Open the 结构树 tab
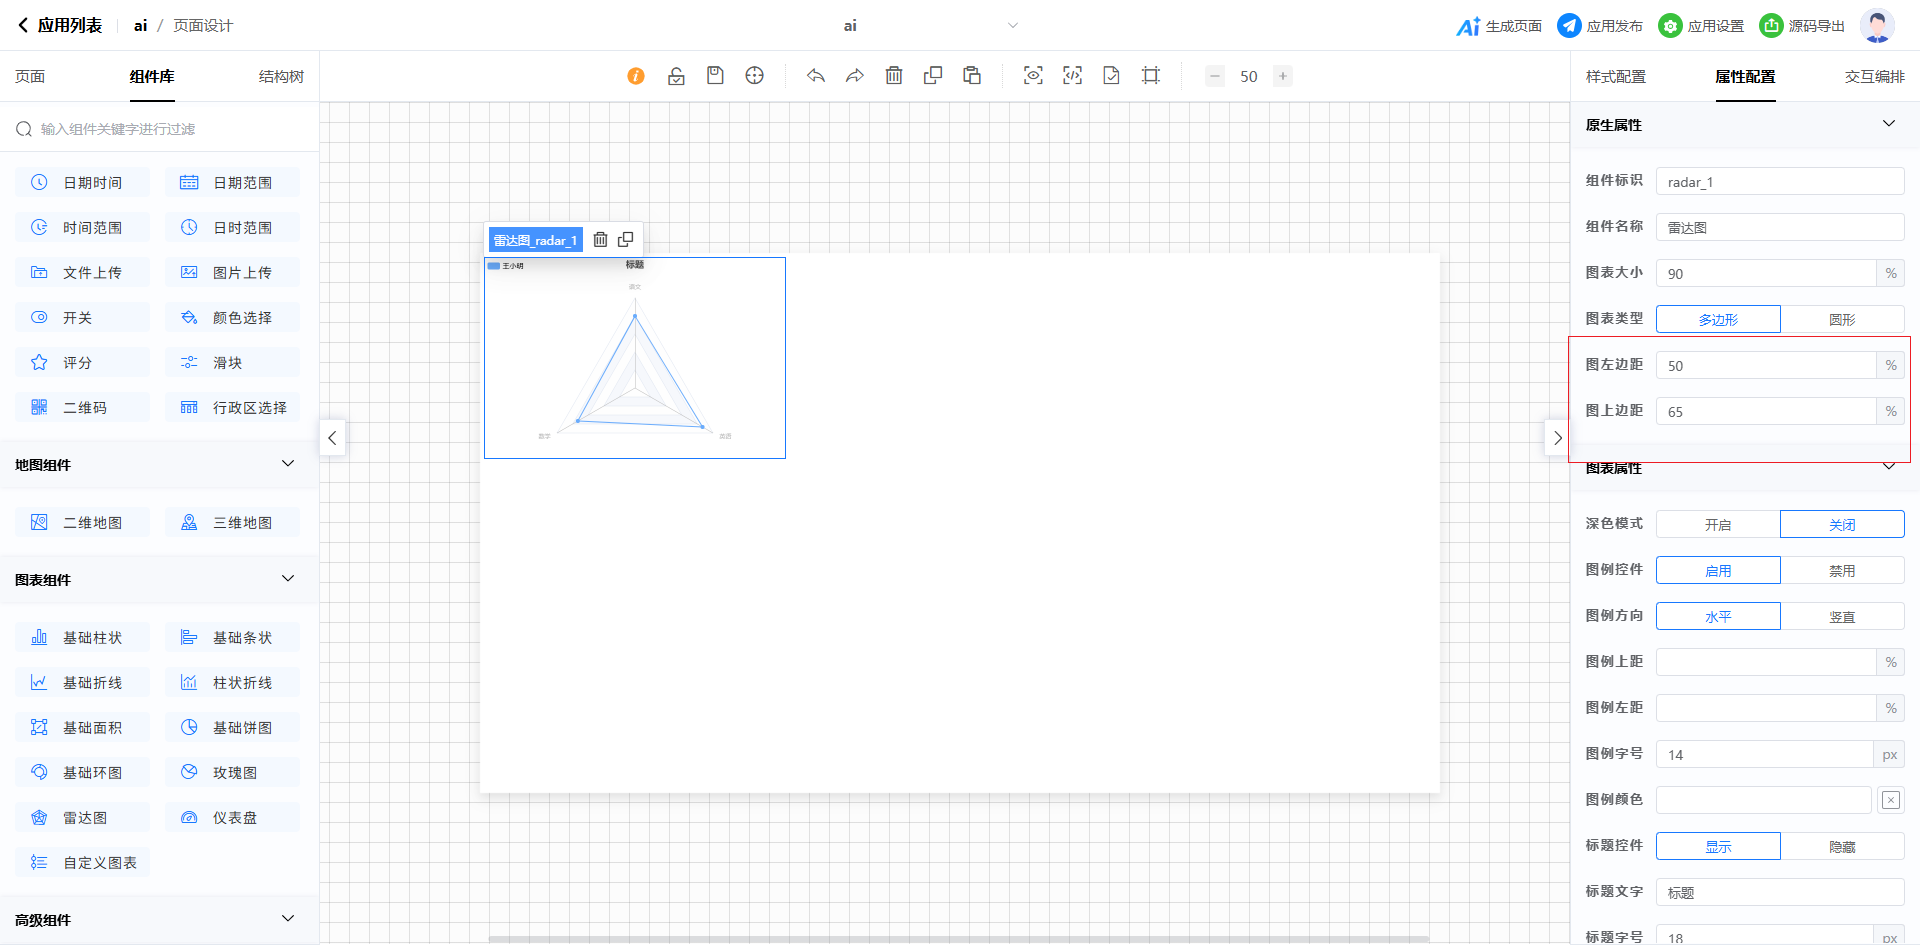This screenshot has height=945, width=1920. (281, 77)
